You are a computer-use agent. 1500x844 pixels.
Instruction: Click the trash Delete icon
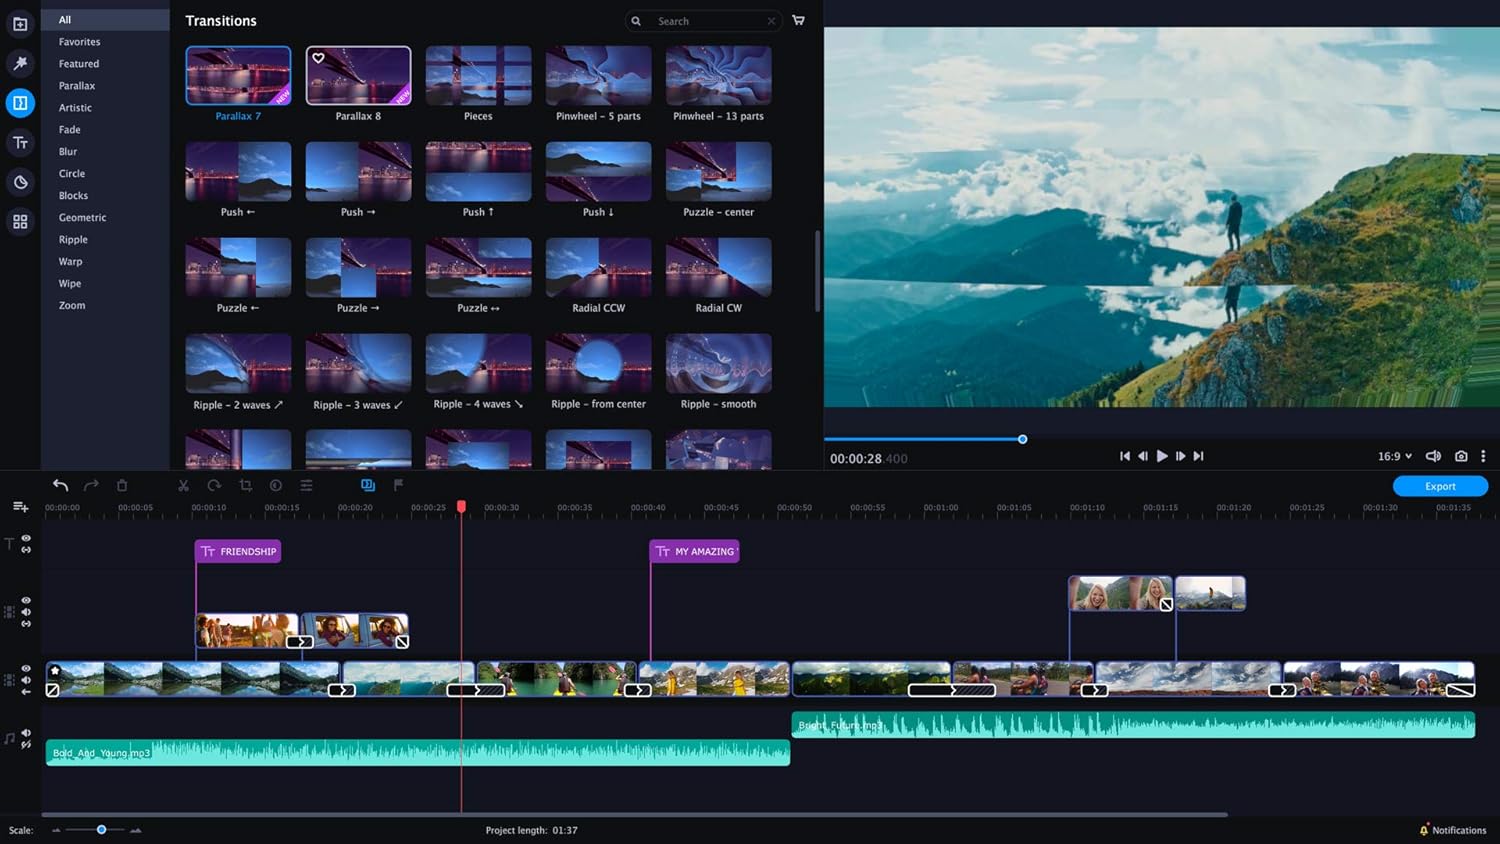(122, 485)
